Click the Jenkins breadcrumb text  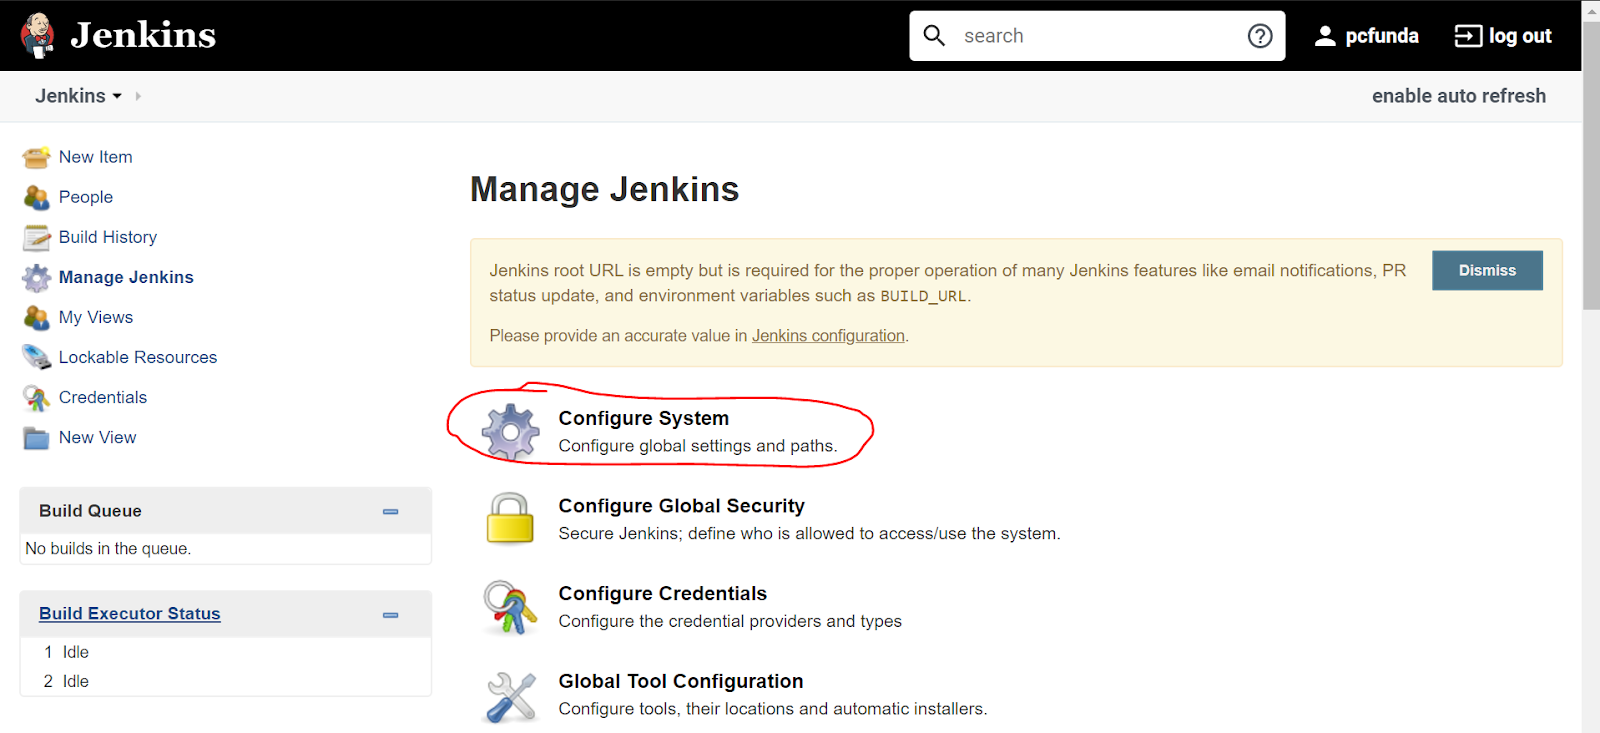tap(70, 96)
